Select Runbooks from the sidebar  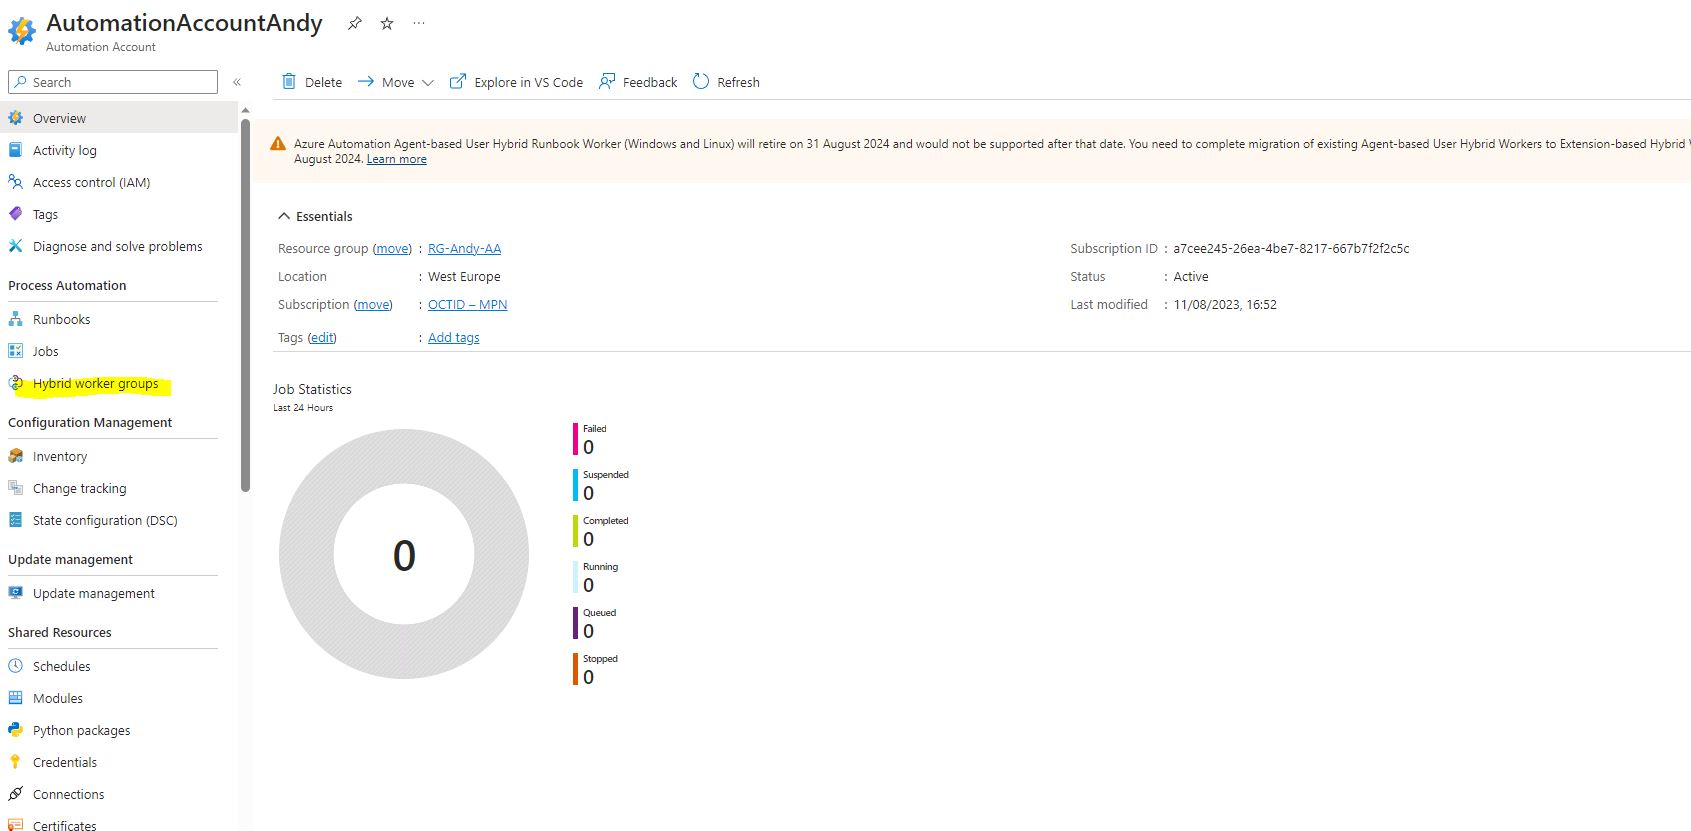pyautogui.click(x=61, y=320)
